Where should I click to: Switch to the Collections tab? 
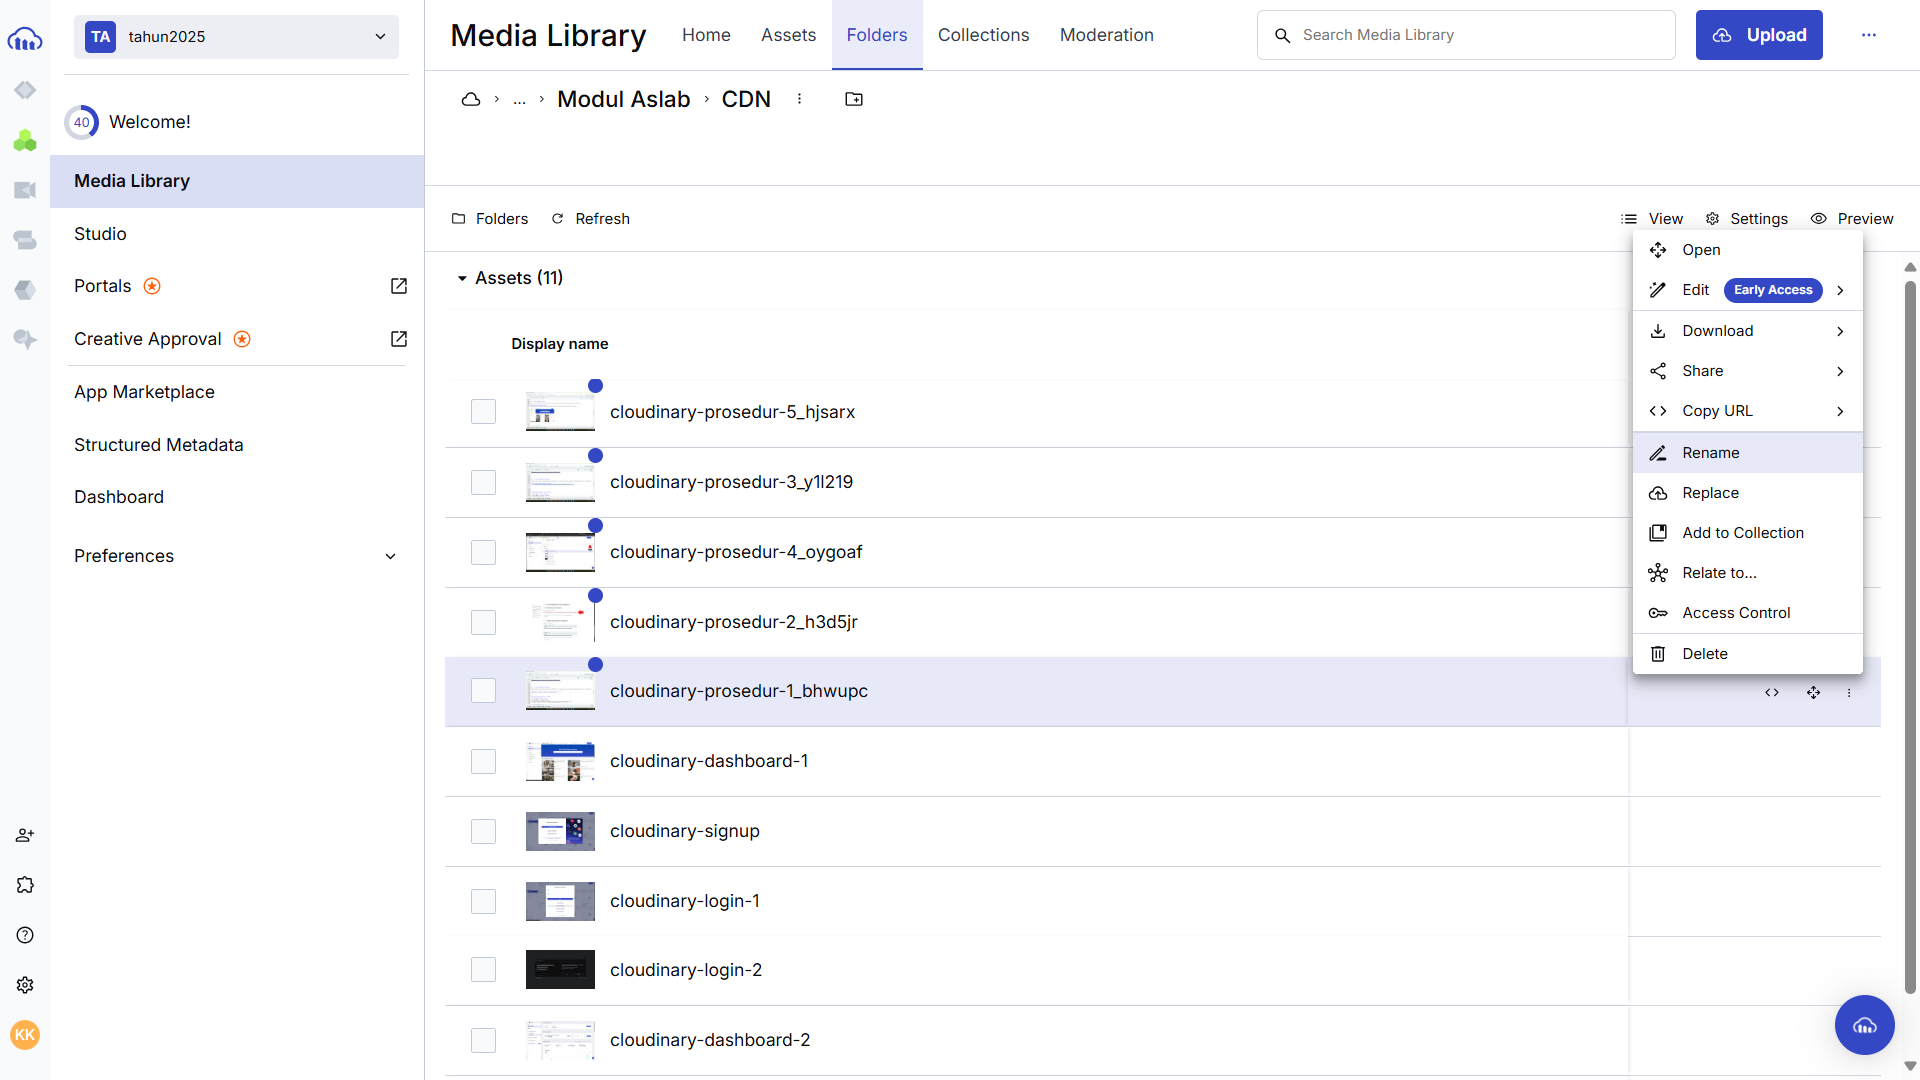click(x=983, y=35)
